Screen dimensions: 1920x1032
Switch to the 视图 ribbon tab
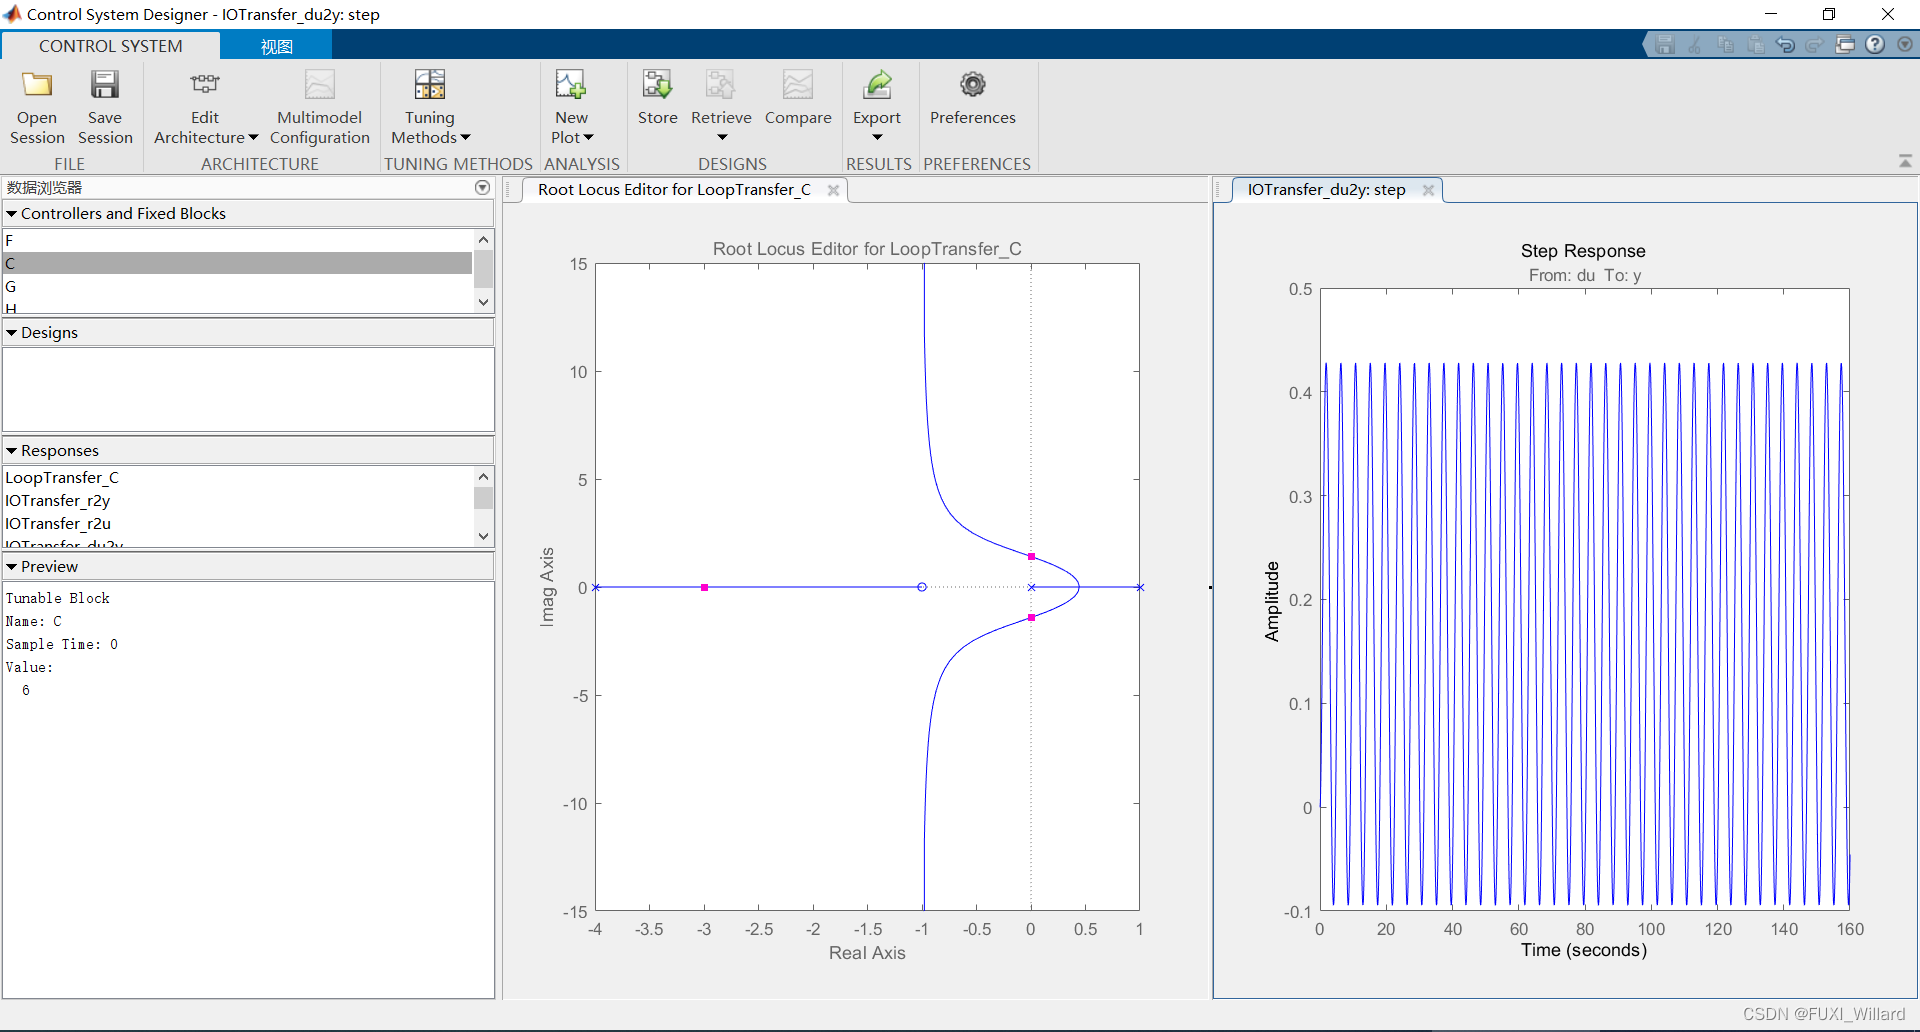coord(276,46)
